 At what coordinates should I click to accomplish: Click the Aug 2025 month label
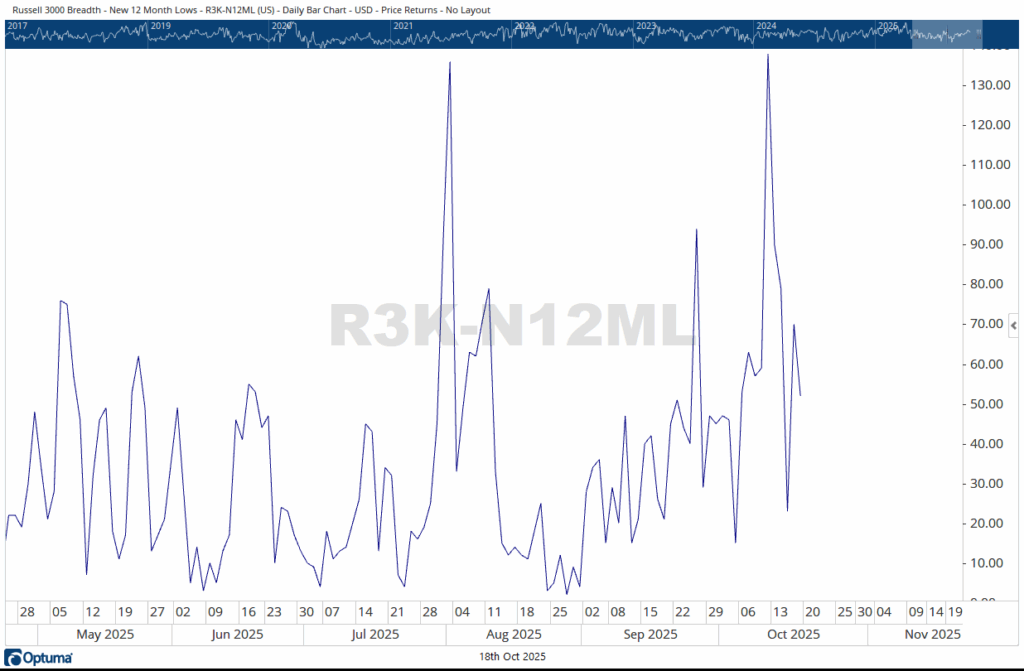(512, 634)
